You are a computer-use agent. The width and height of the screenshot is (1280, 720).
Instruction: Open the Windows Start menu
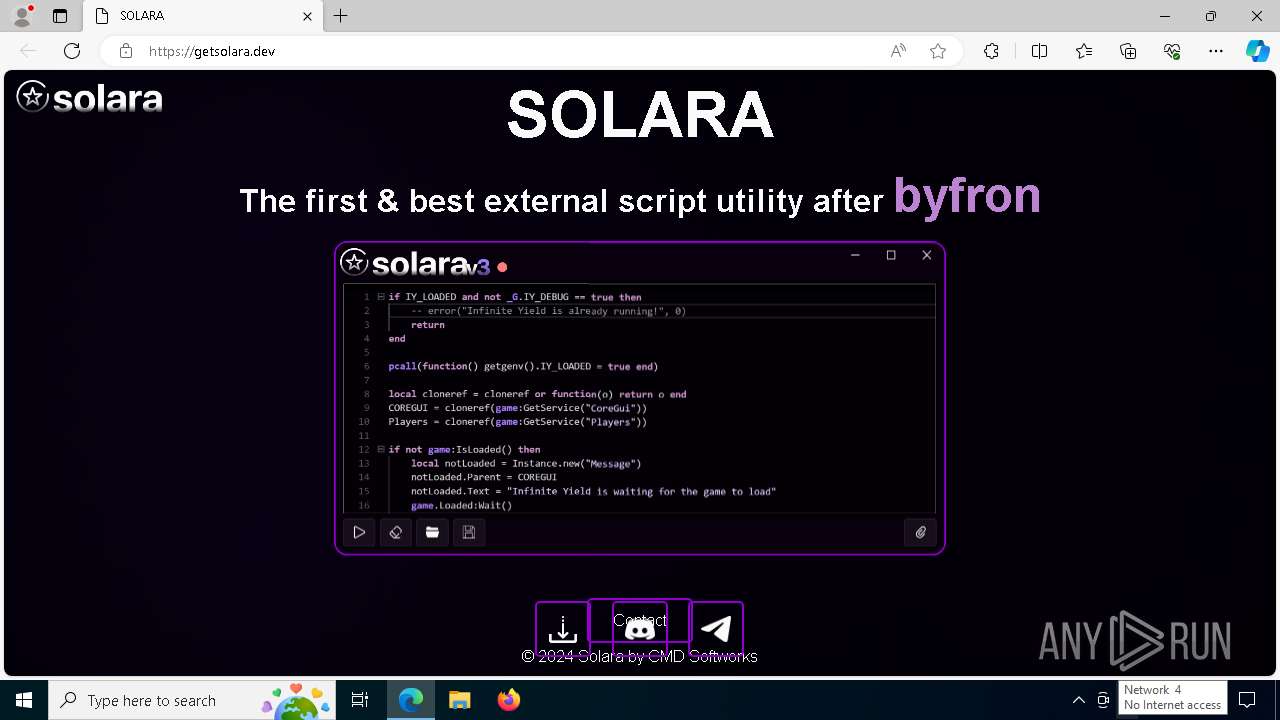point(24,700)
